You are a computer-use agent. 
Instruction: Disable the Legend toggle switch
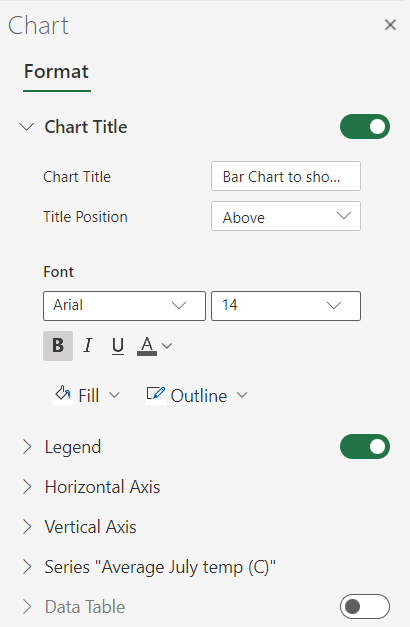[365, 447]
